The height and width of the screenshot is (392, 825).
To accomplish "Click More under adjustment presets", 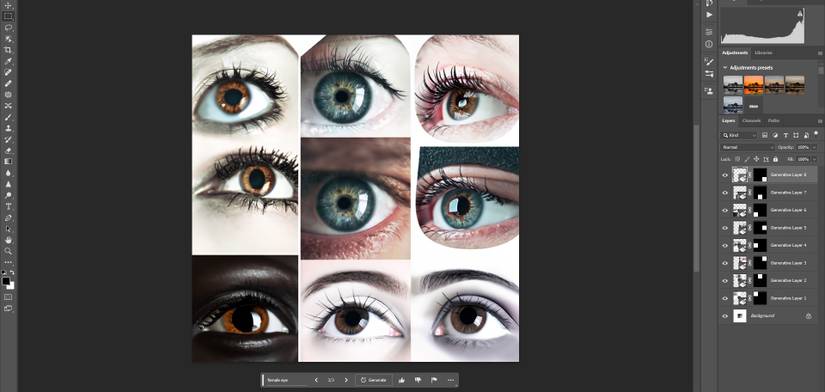I will [753, 106].
